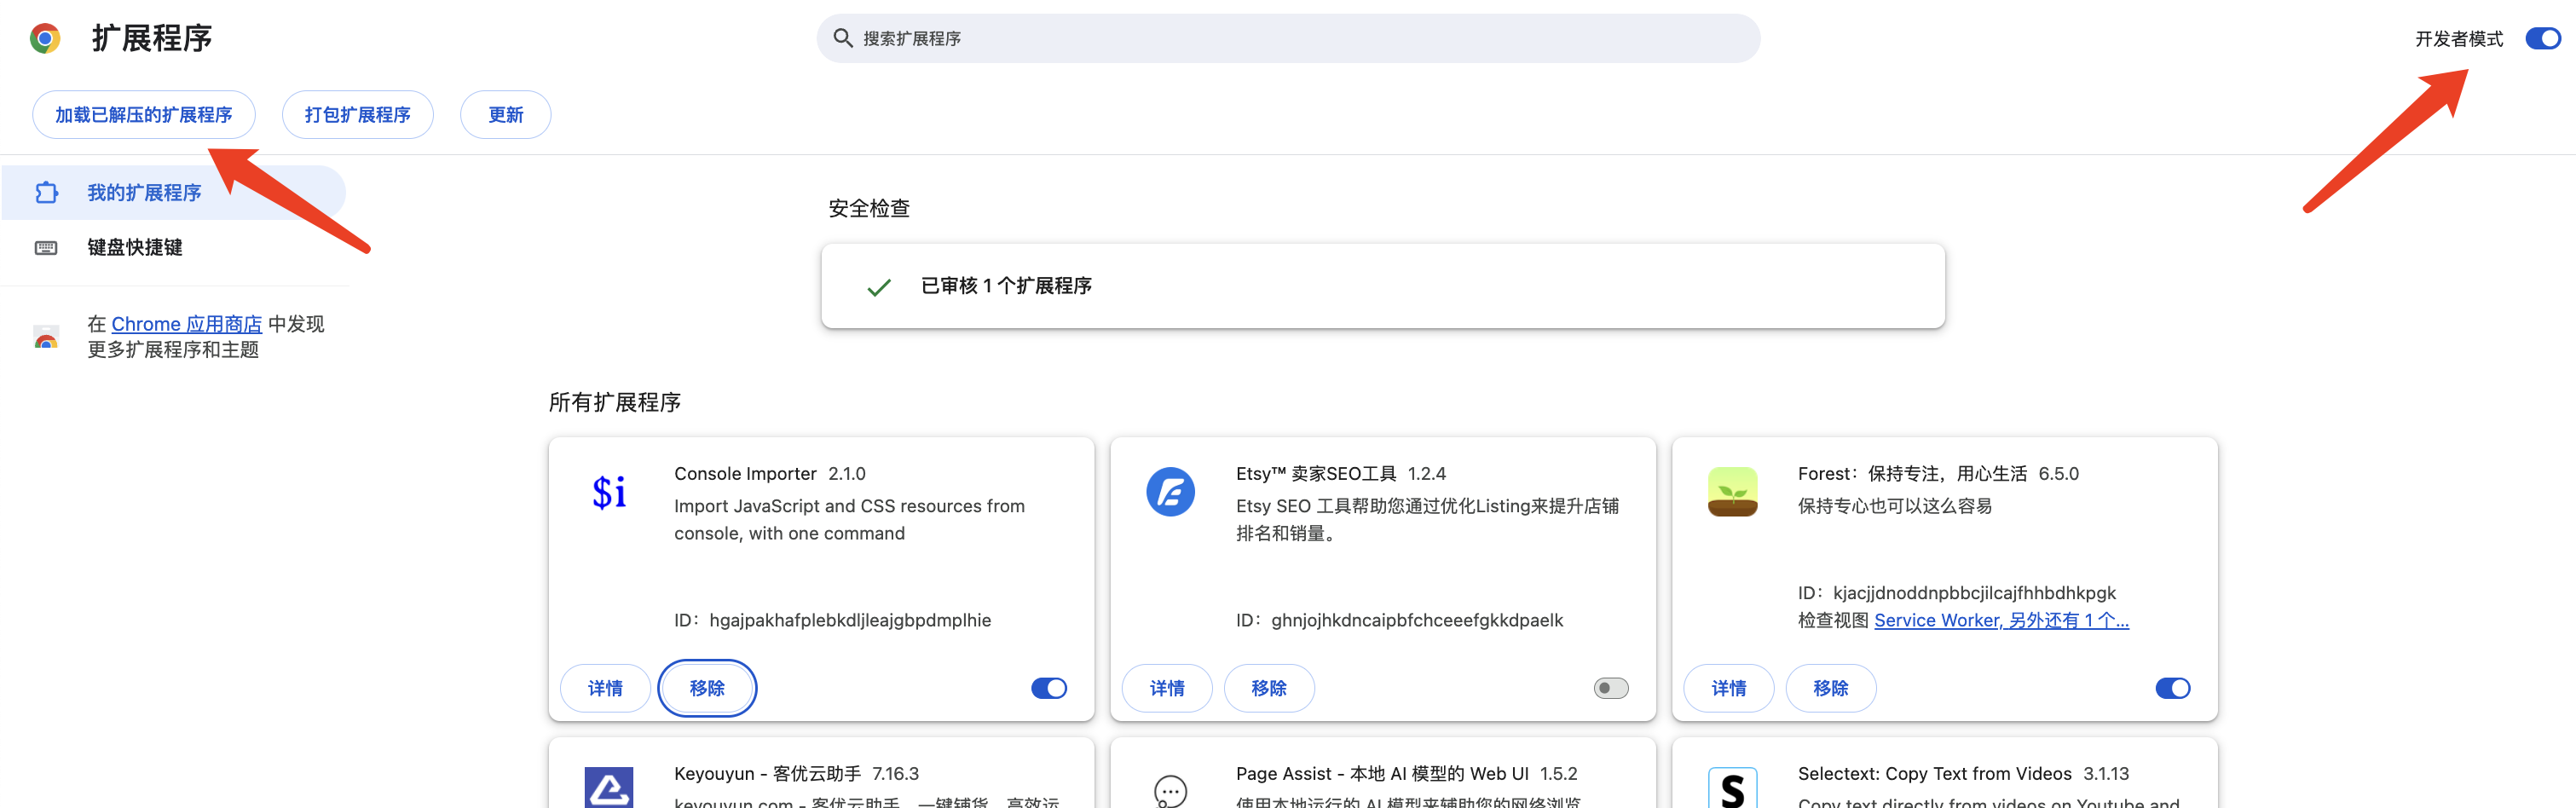Click the Keyouyun extension icon

point(608,787)
